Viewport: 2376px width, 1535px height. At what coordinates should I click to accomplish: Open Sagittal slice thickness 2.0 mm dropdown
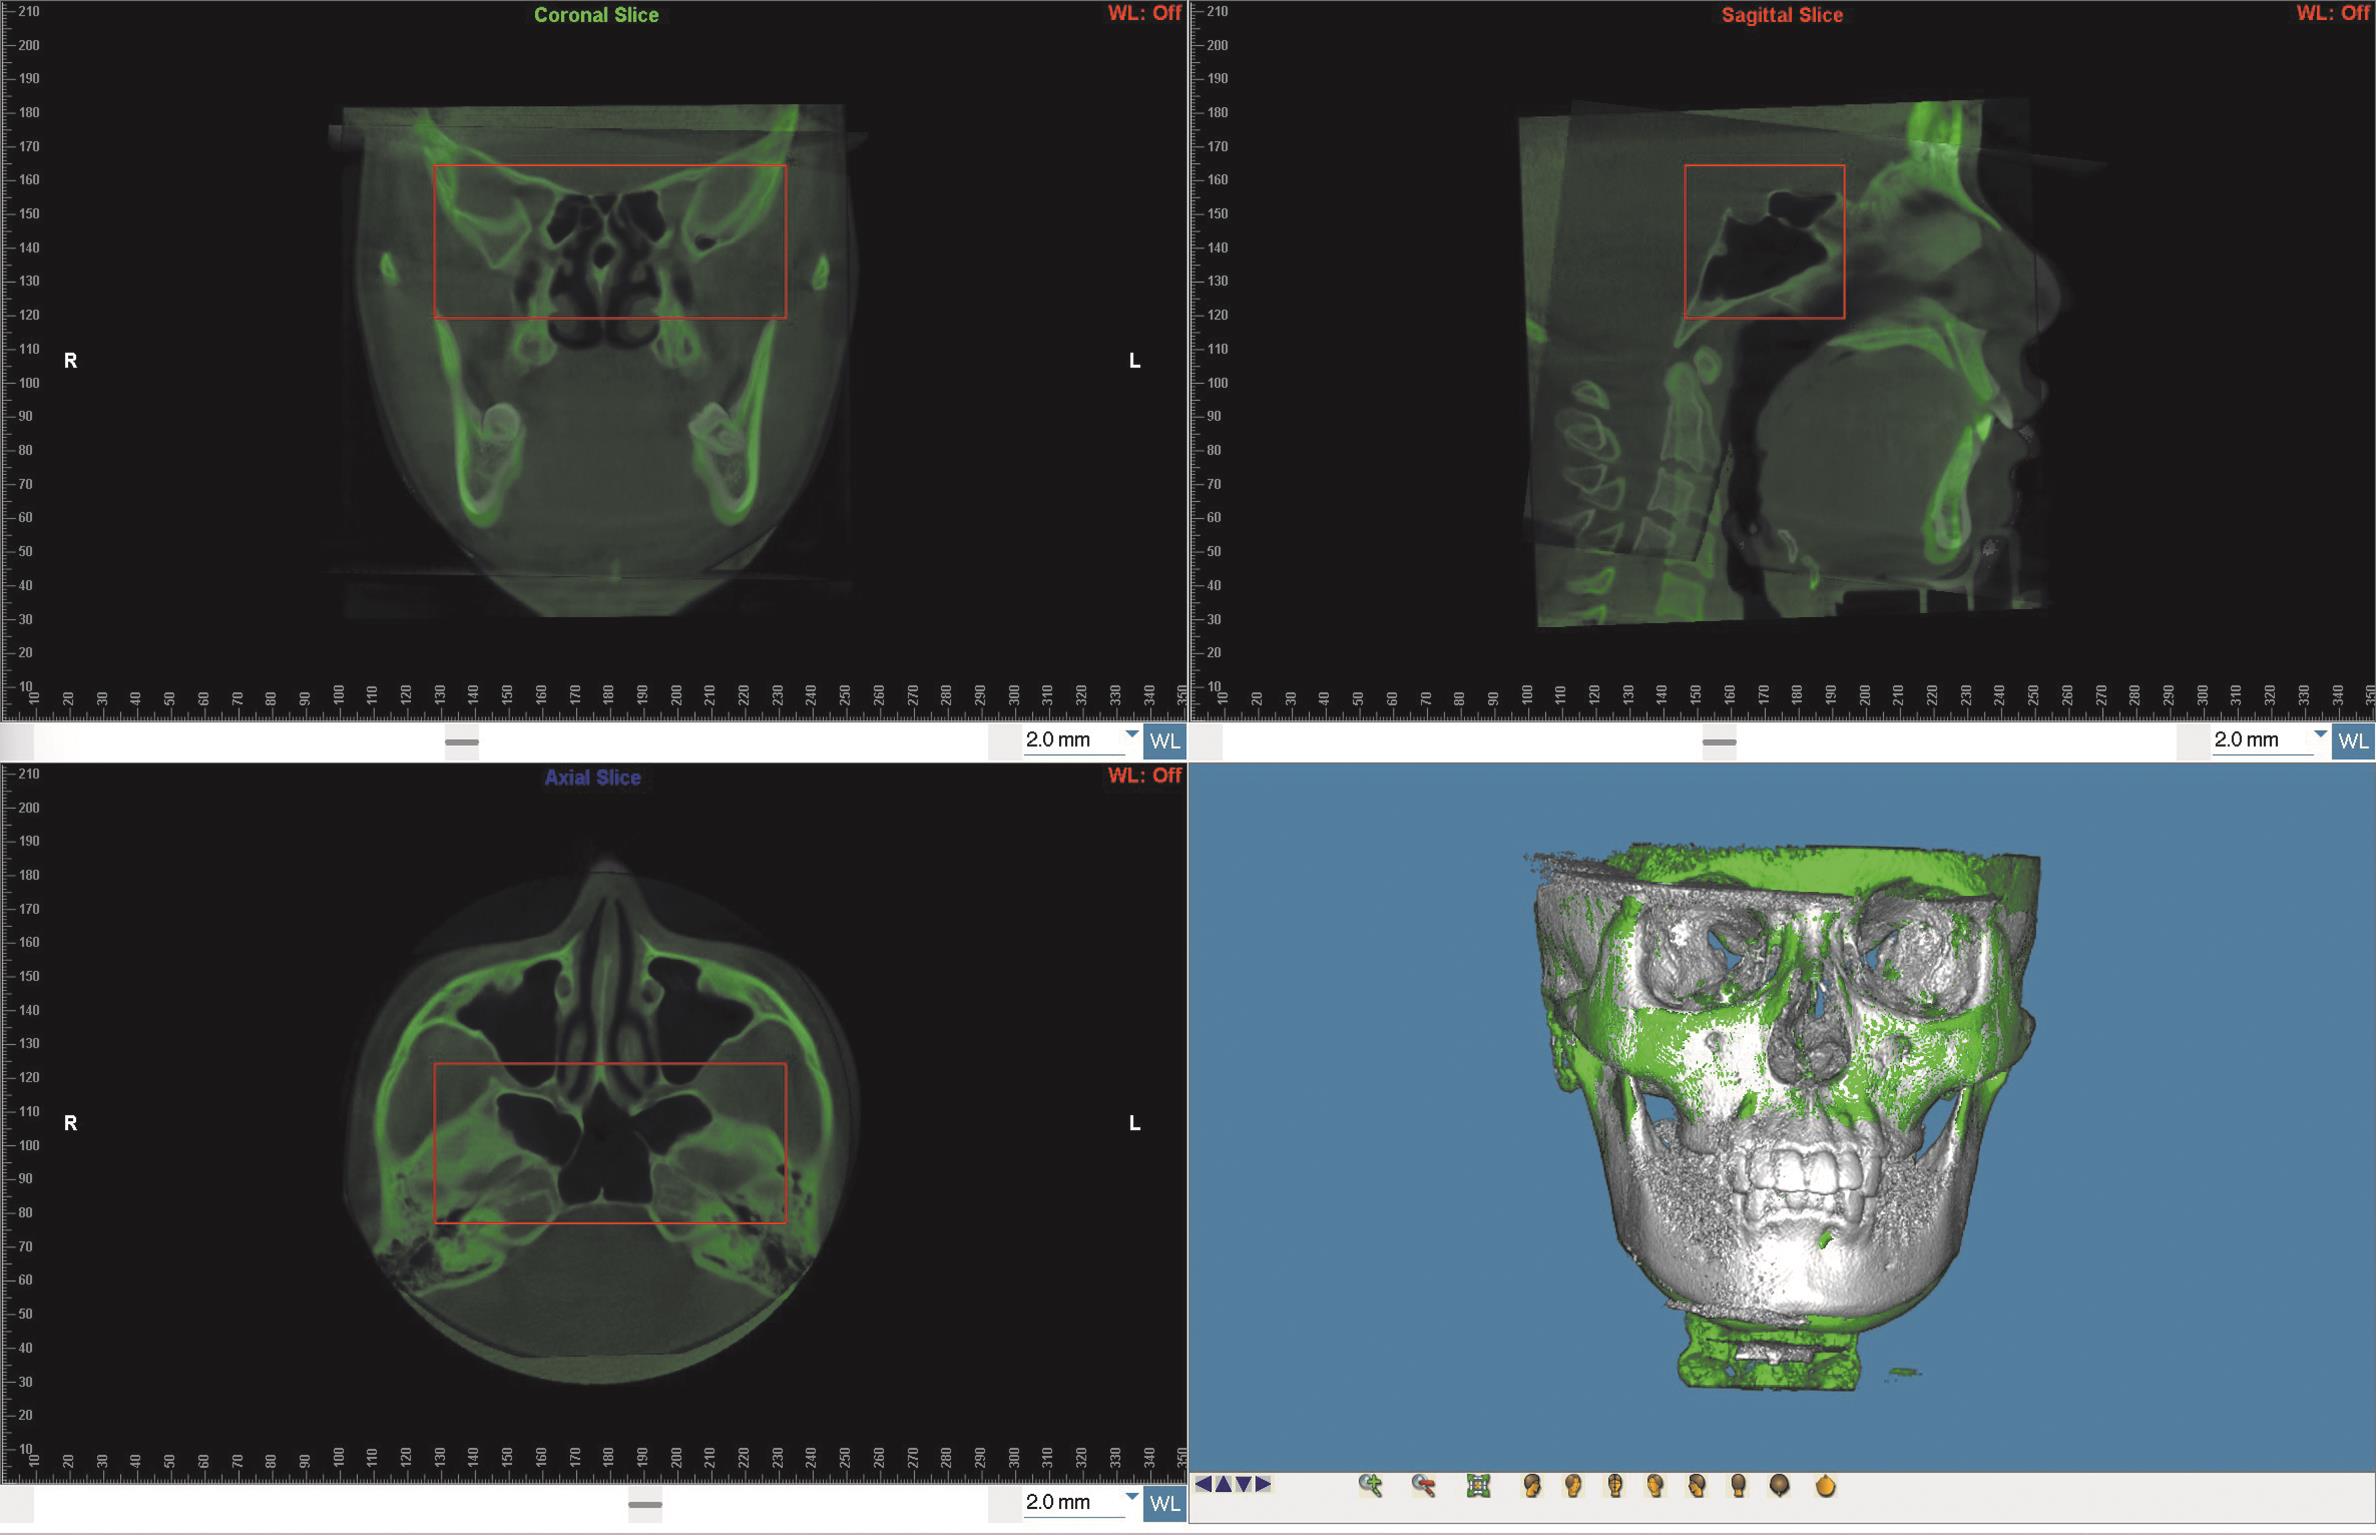(2319, 735)
